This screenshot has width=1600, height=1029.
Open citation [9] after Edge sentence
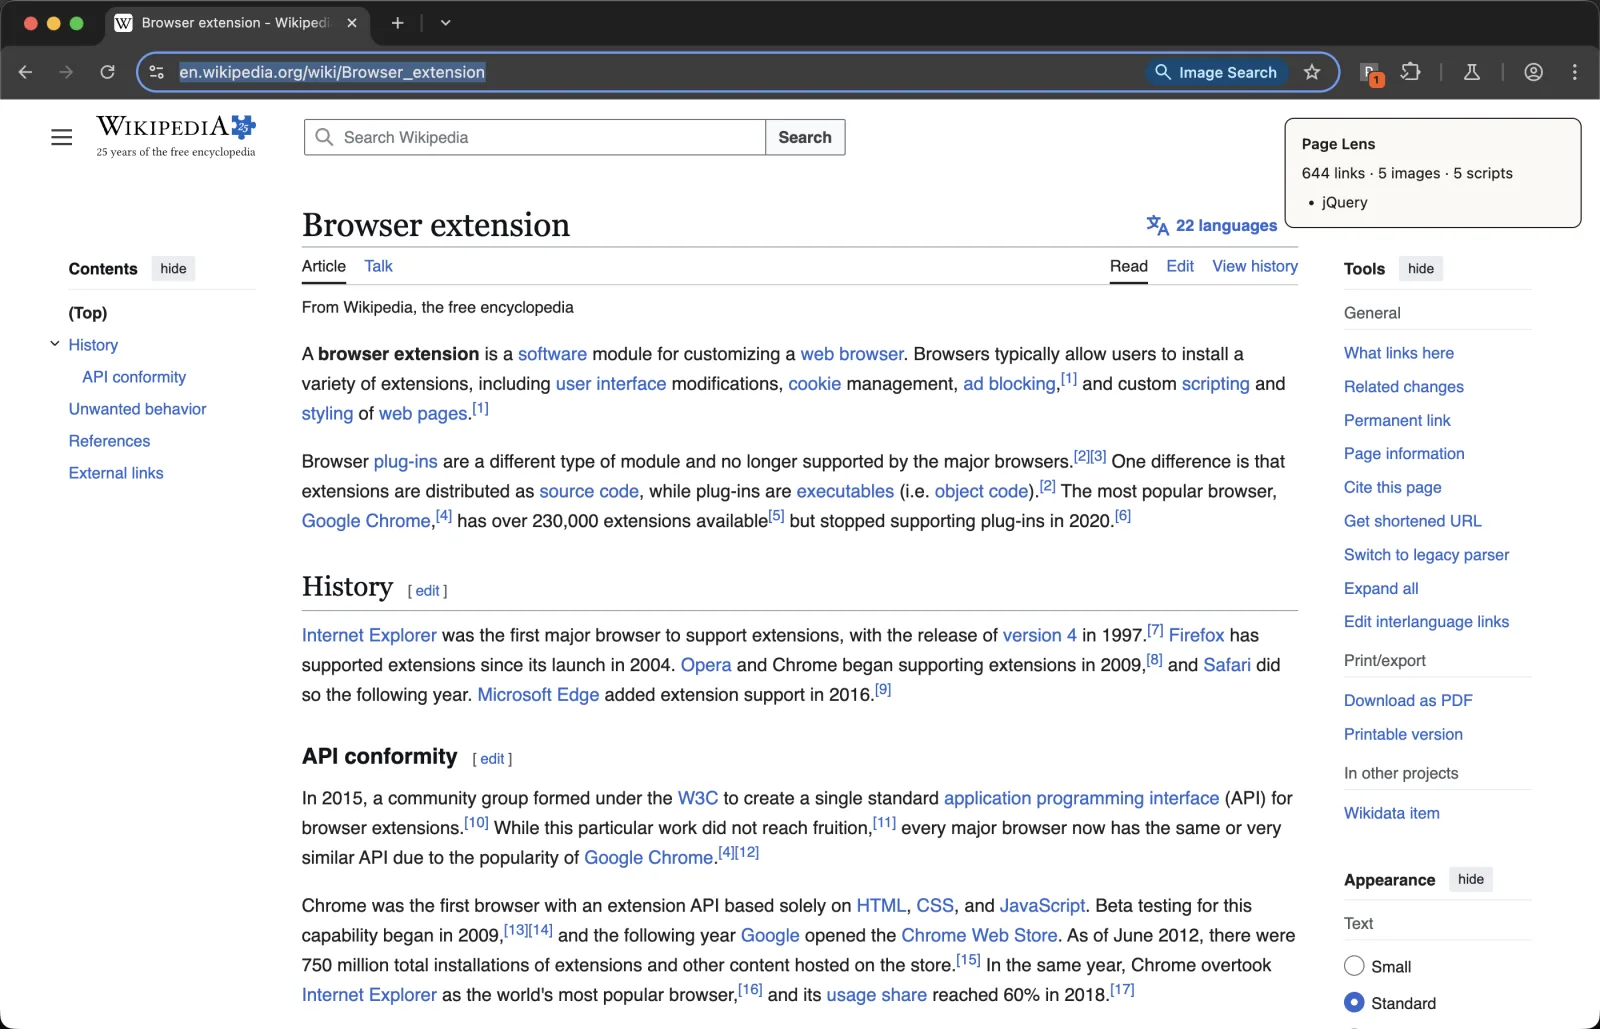point(883,689)
